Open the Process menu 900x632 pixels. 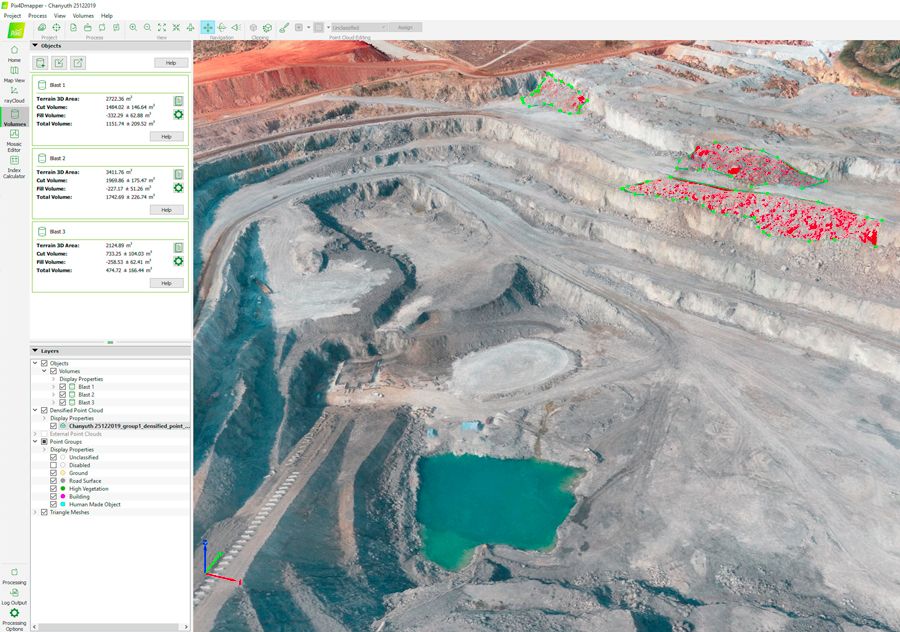pos(37,15)
